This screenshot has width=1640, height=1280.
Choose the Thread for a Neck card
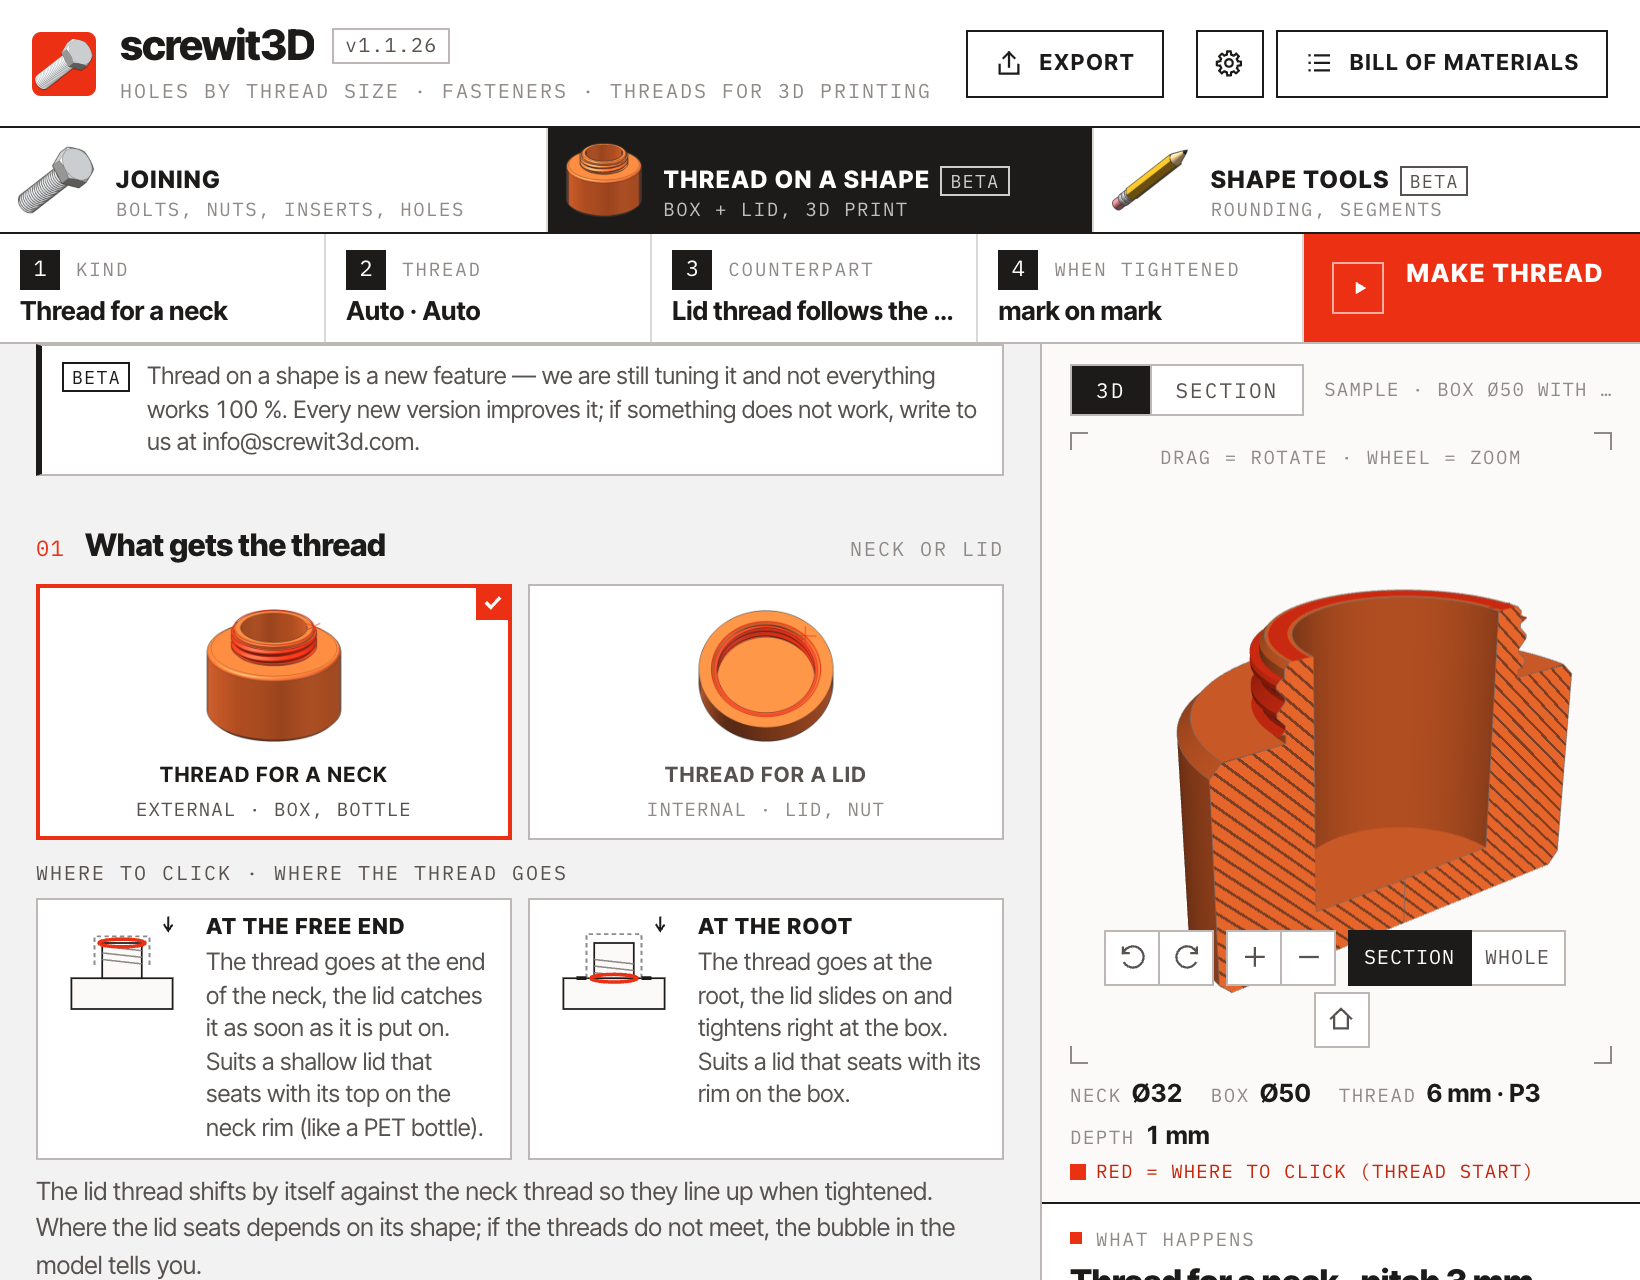pyautogui.click(x=274, y=712)
